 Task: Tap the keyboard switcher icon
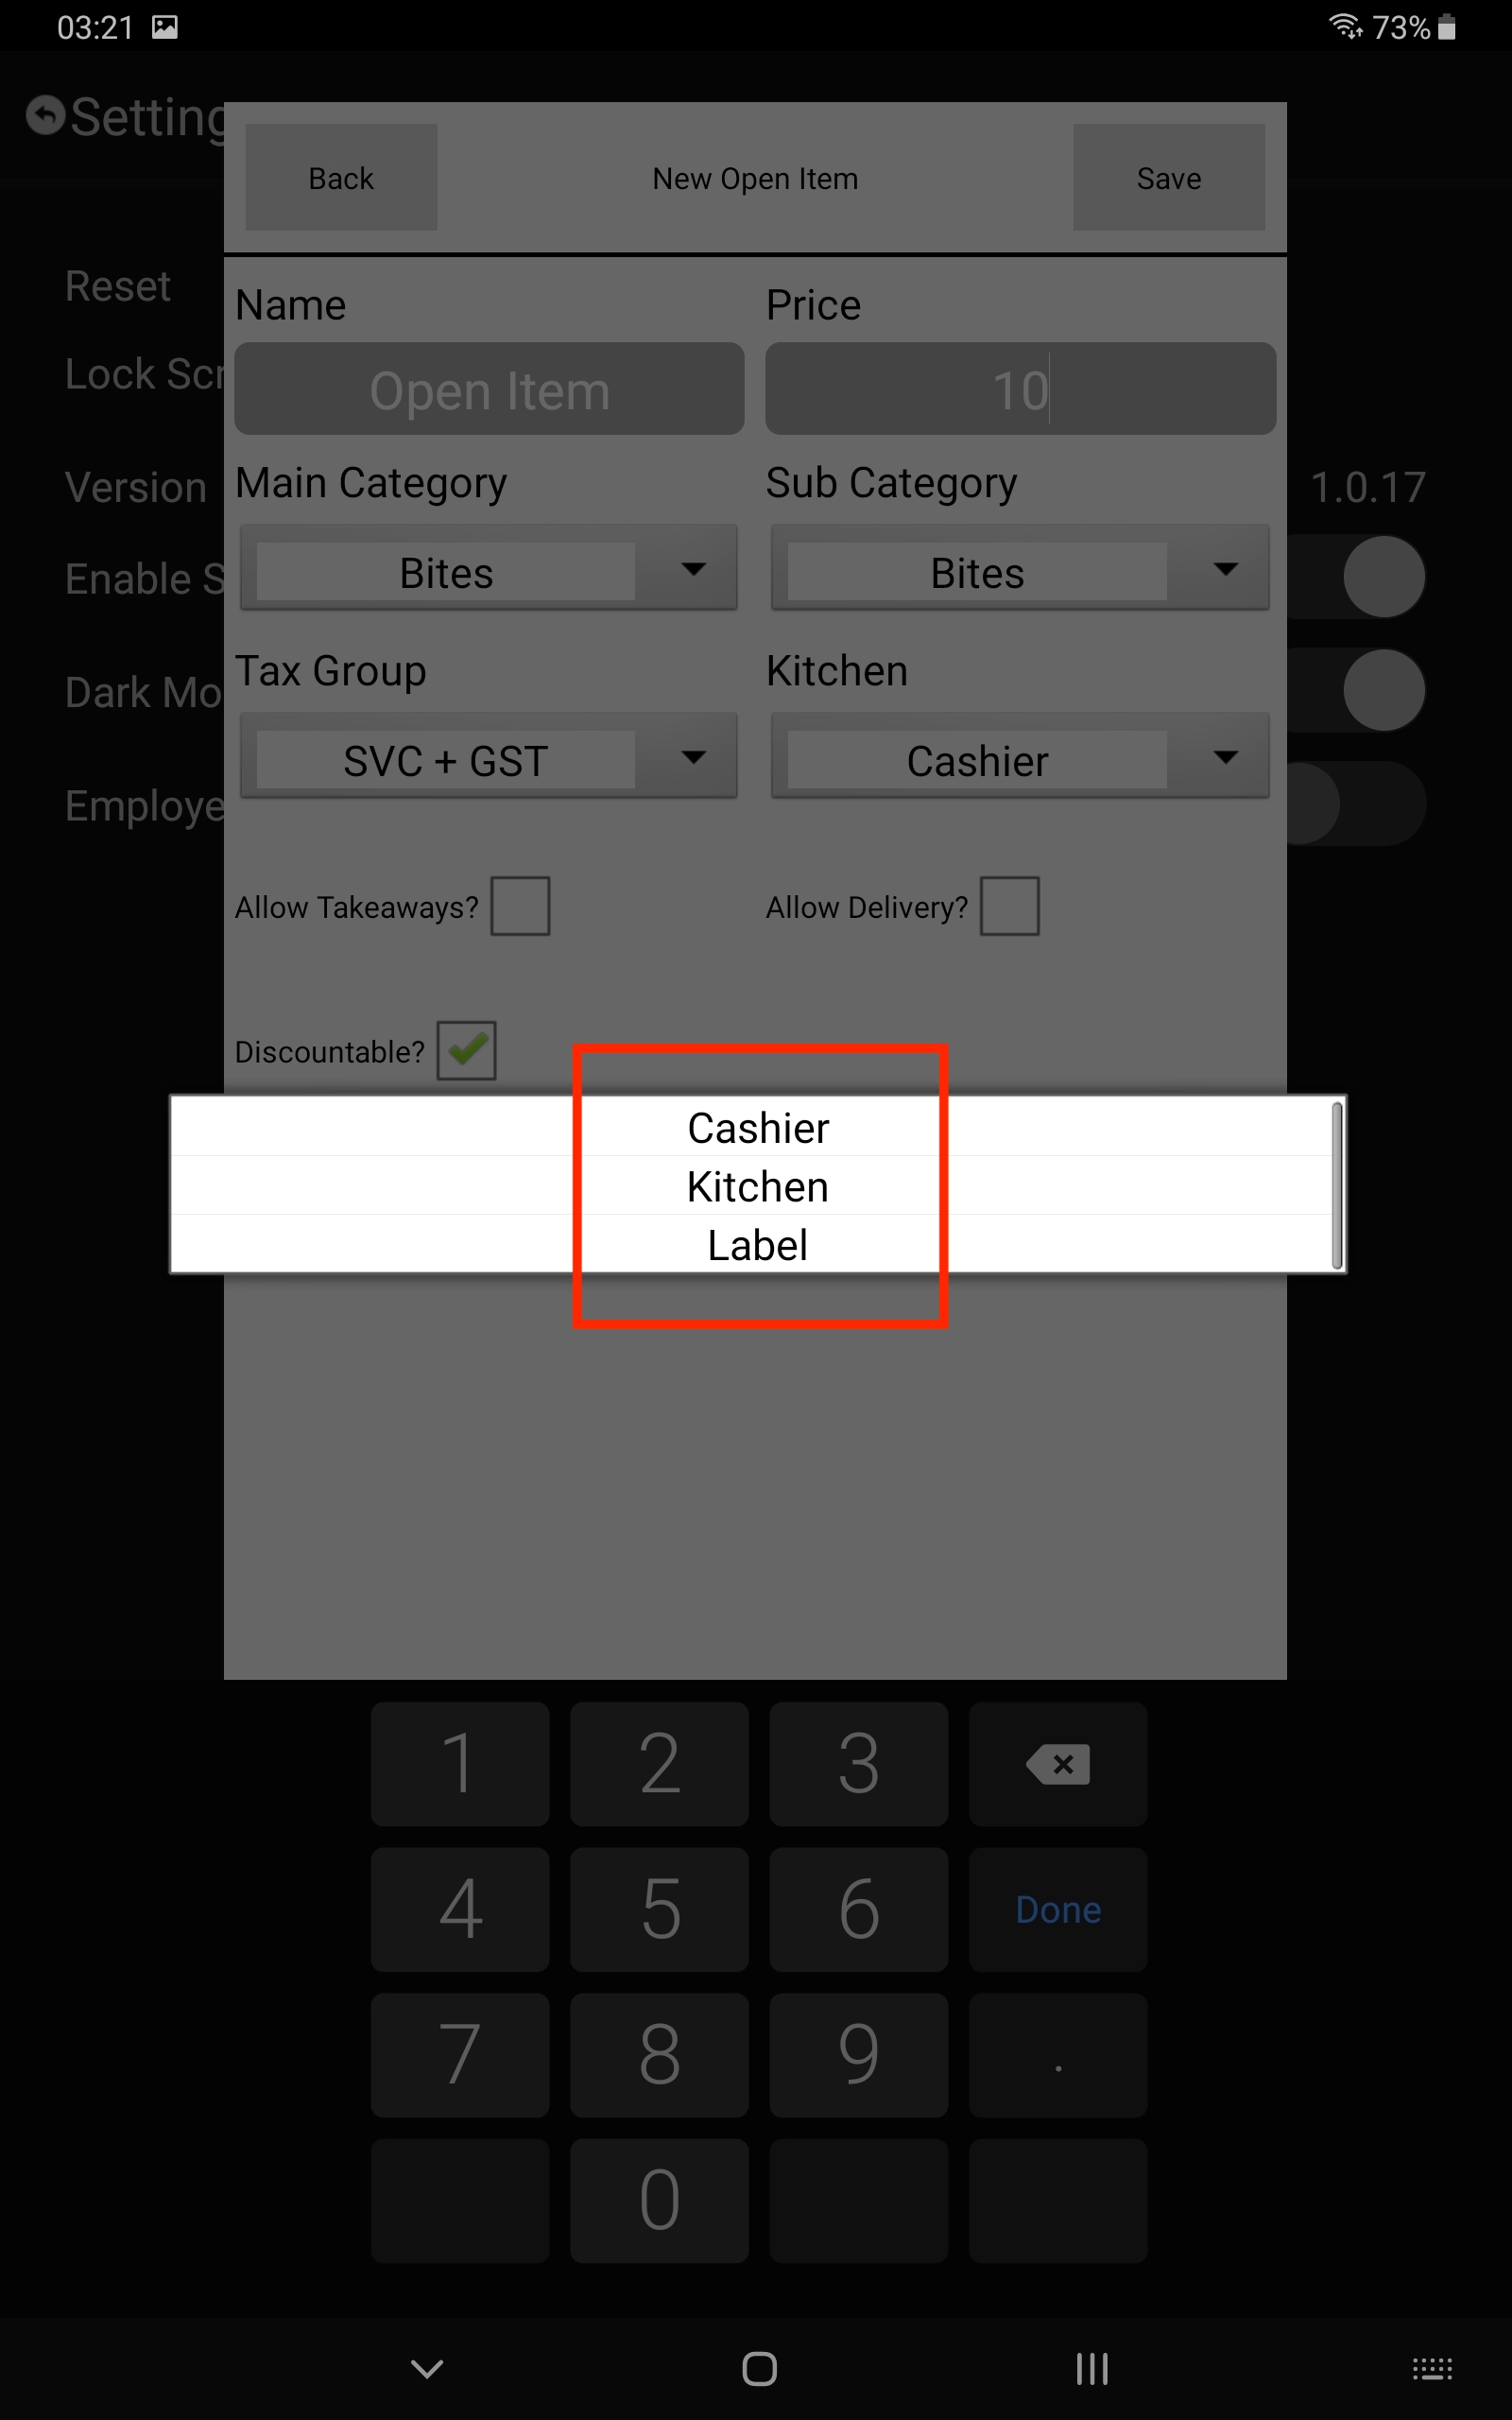(x=1432, y=2368)
